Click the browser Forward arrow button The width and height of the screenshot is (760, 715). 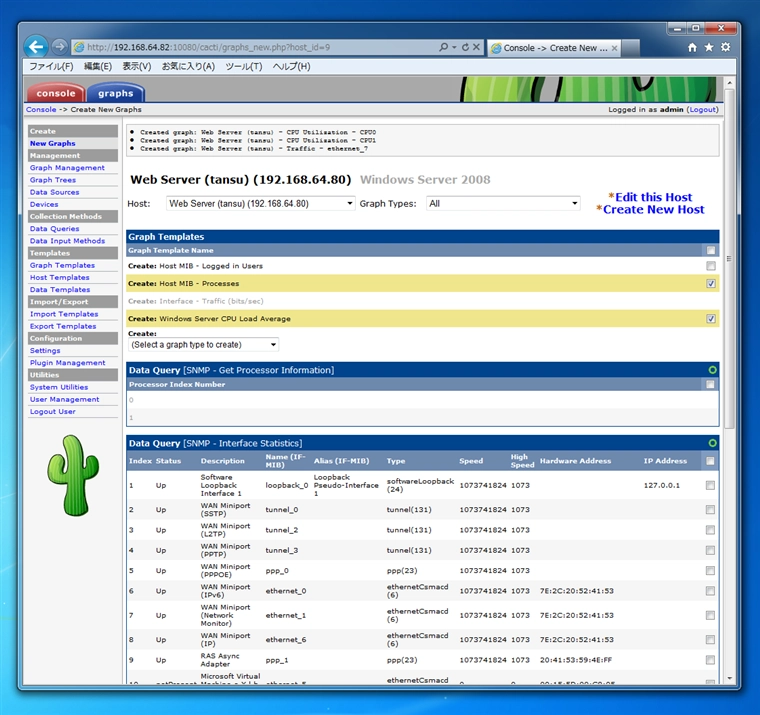pos(59,47)
